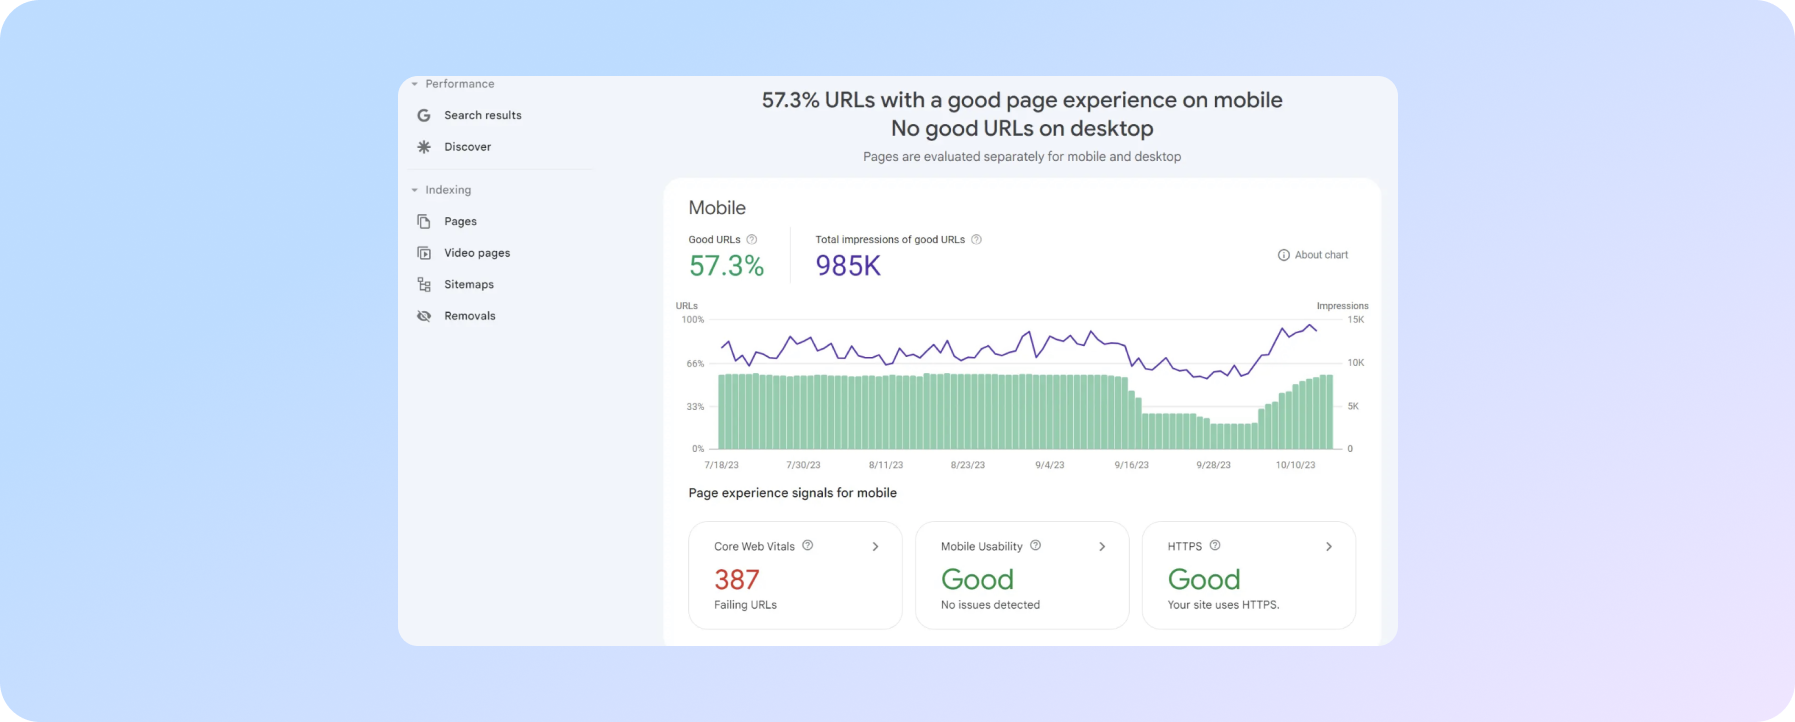Click Good under Mobile Usability
This screenshot has height=722, width=1795.
pos(977,580)
